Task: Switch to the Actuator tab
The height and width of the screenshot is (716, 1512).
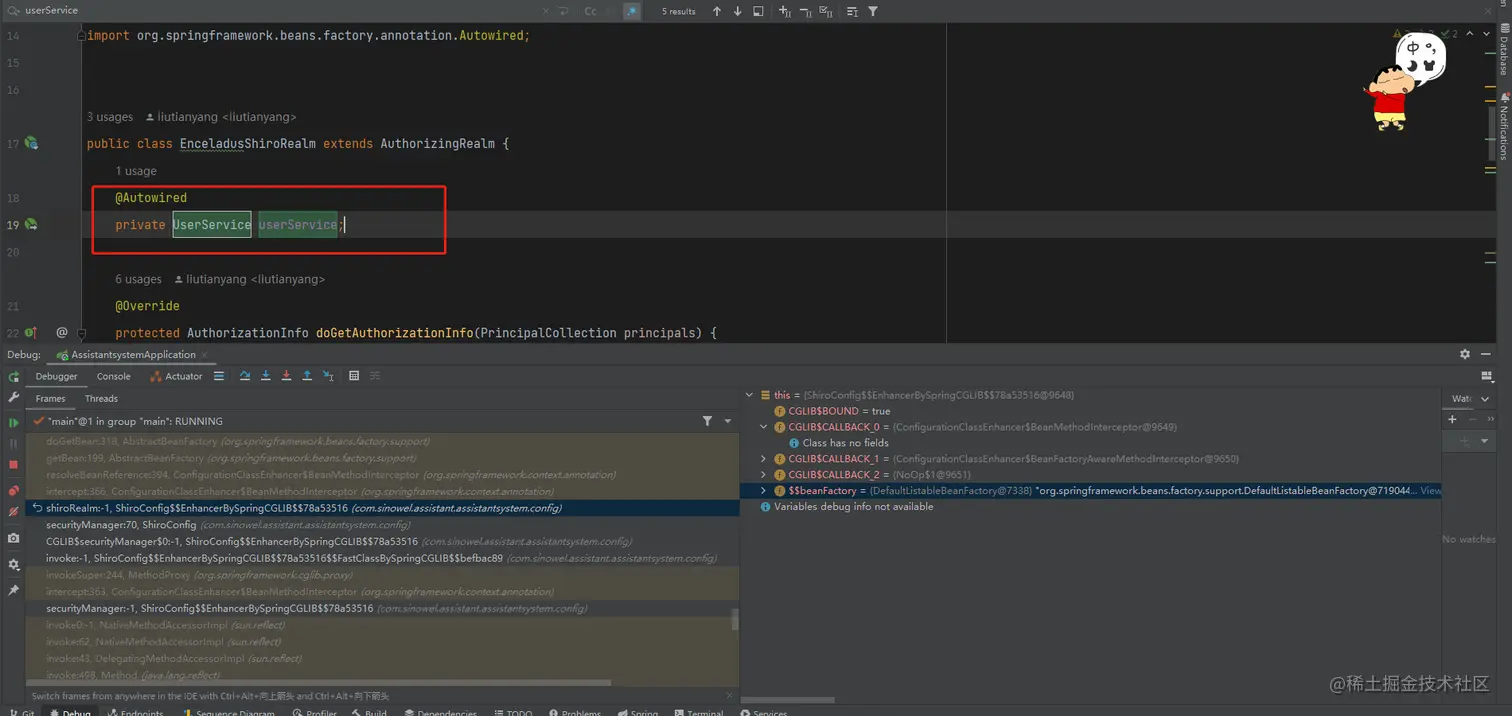Action: click(x=176, y=376)
